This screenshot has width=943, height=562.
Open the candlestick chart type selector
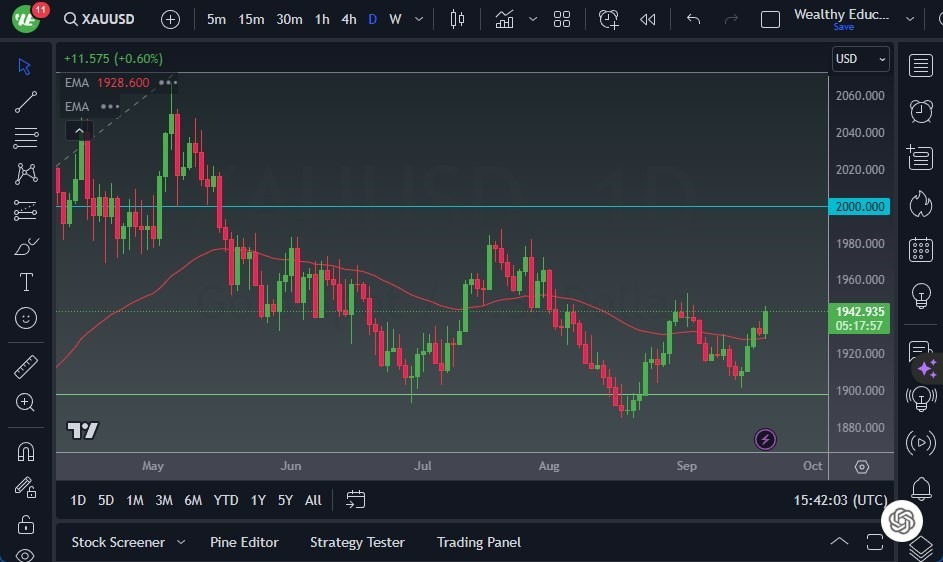[458, 19]
